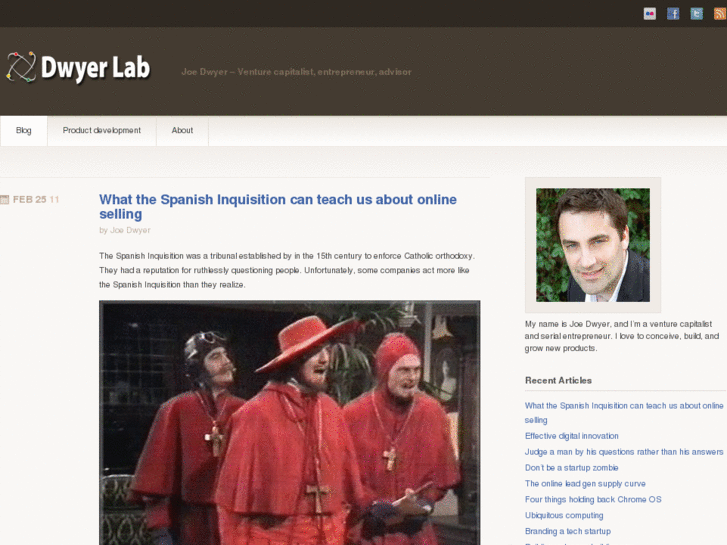
Task: Click the calendar icon beside FEB 25
Action: click(x=5, y=200)
